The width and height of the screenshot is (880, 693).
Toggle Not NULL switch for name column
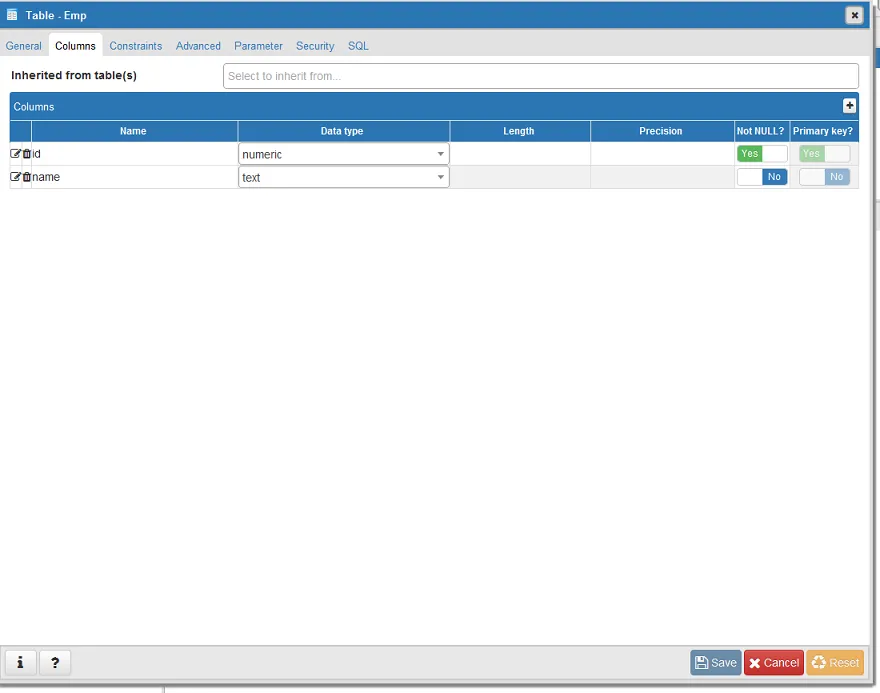coord(762,177)
